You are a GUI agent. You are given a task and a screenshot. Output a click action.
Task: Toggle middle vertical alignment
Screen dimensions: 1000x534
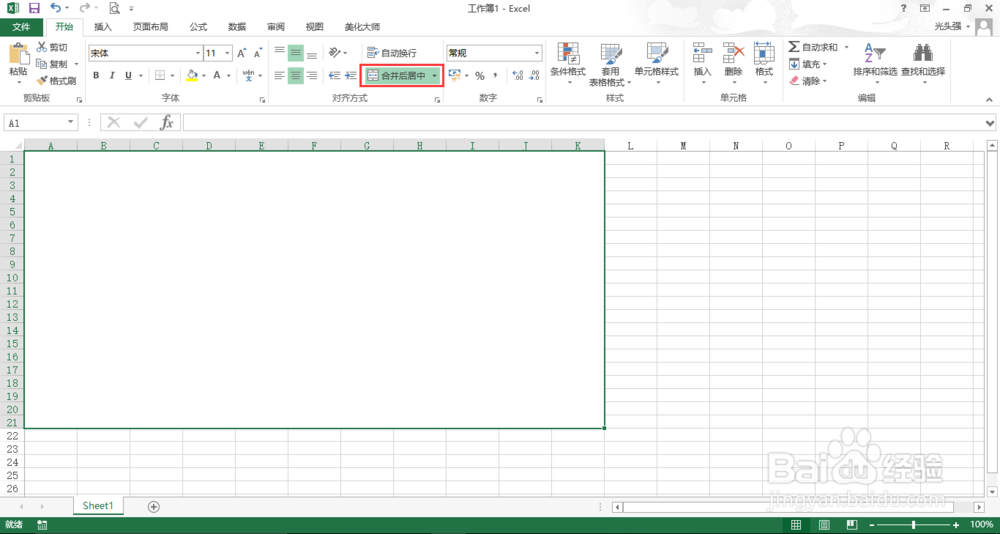(295, 52)
